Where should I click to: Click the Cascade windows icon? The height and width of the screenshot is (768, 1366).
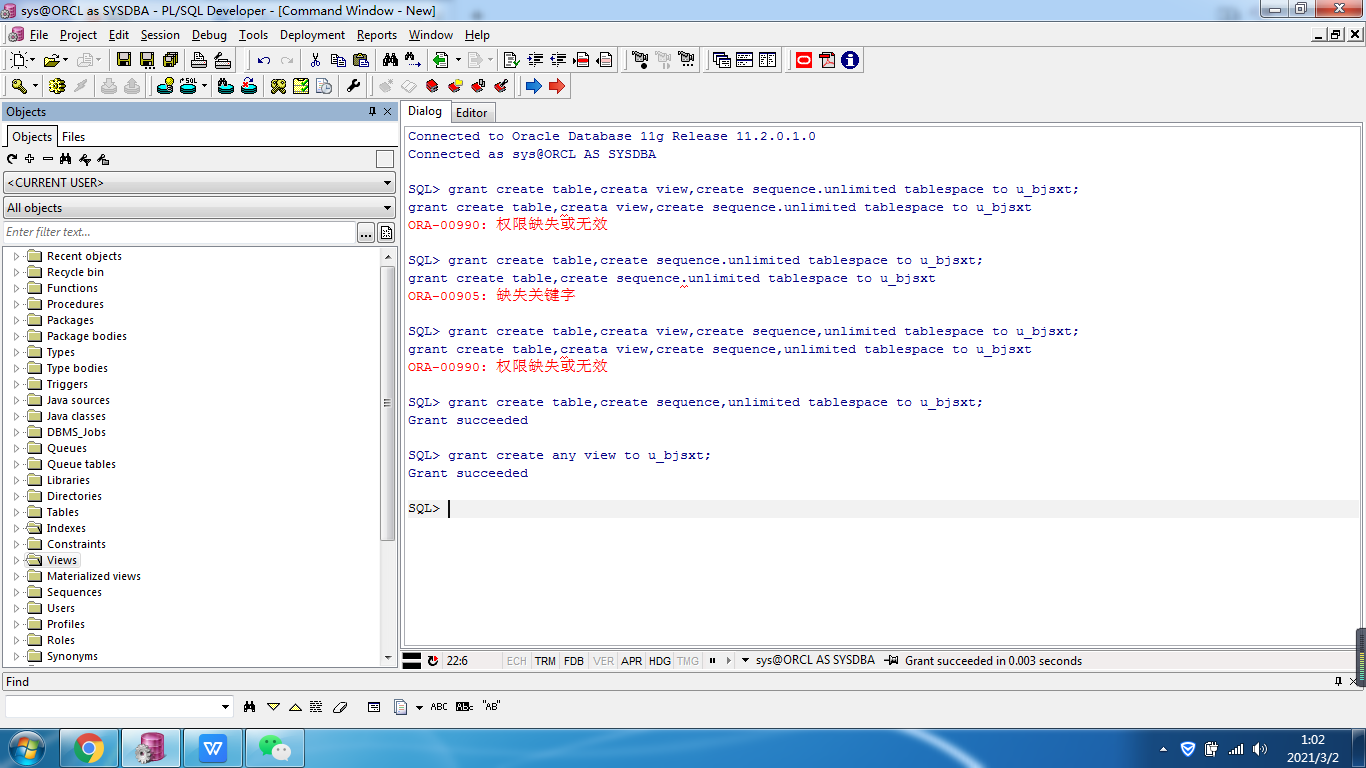tap(721, 60)
